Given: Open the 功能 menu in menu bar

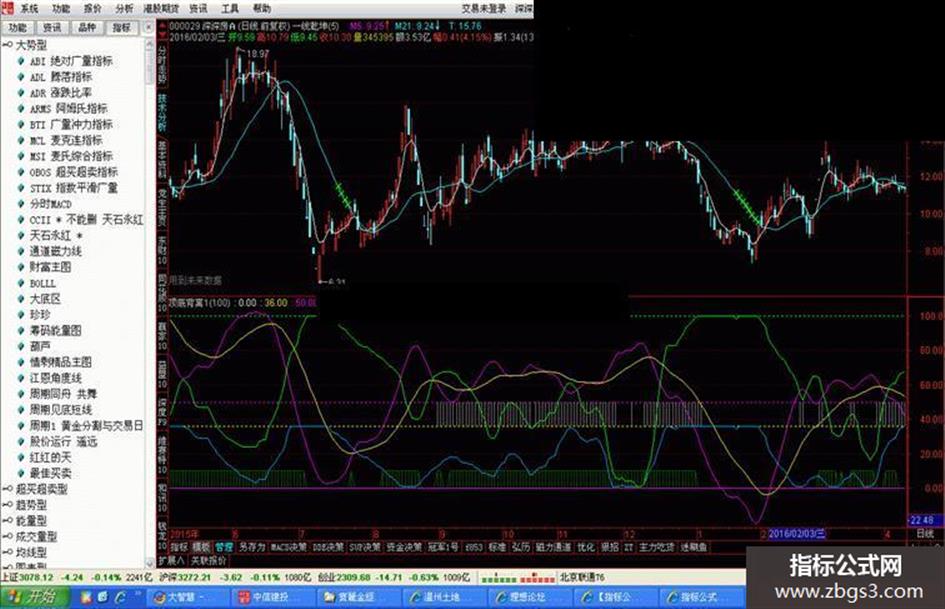Looking at the screenshot, I should 61,8.
